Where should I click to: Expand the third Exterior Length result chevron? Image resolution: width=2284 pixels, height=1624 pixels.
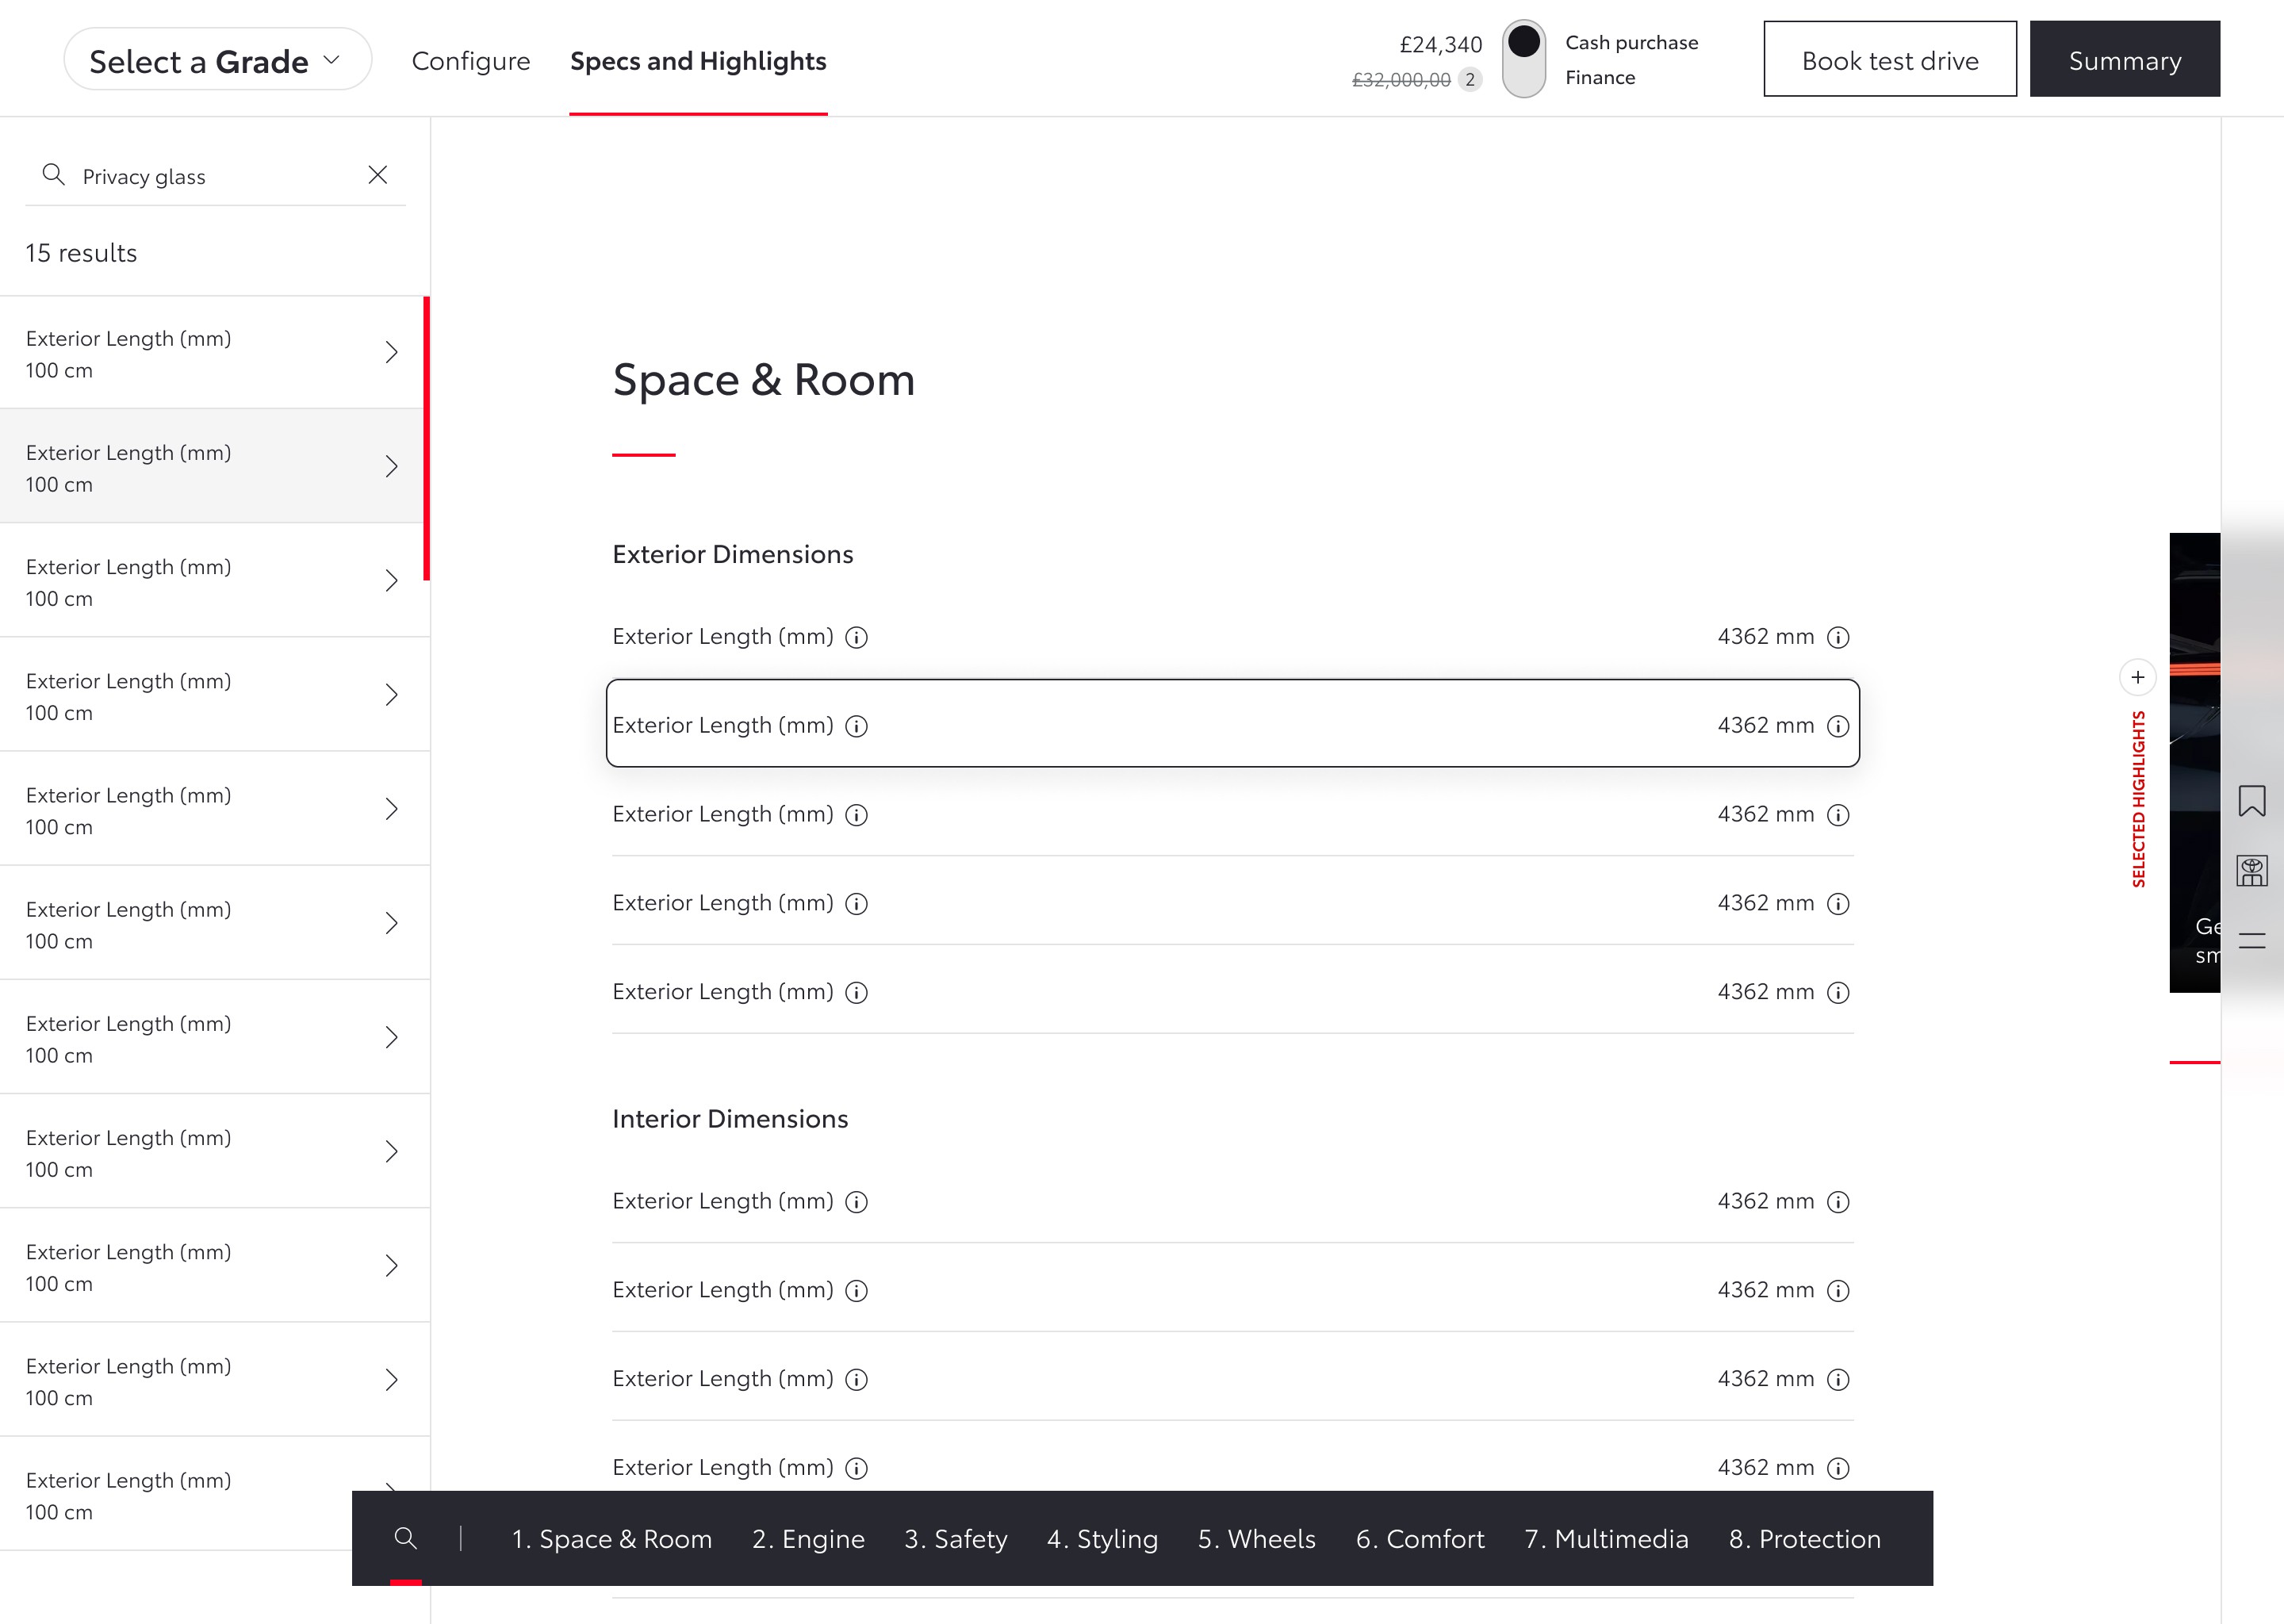[392, 581]
